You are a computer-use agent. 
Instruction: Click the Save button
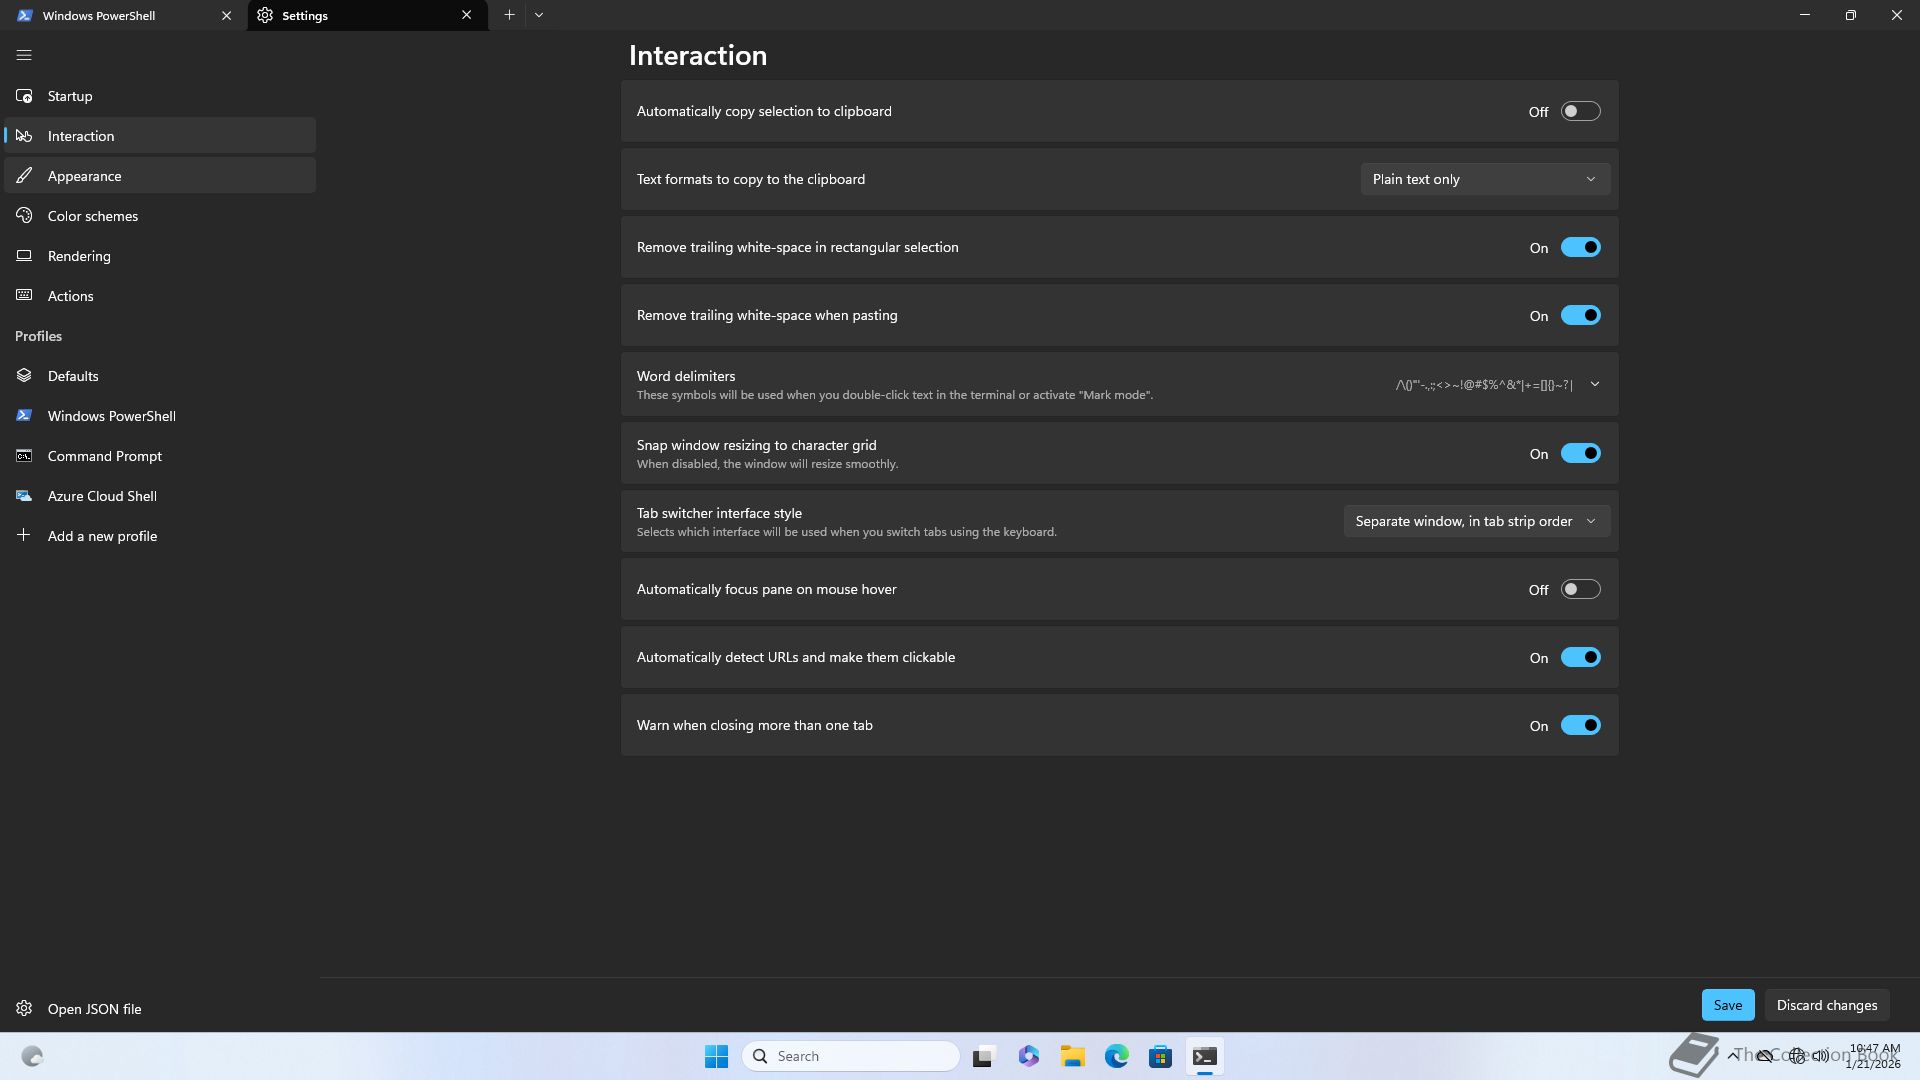(1727, 1005)
